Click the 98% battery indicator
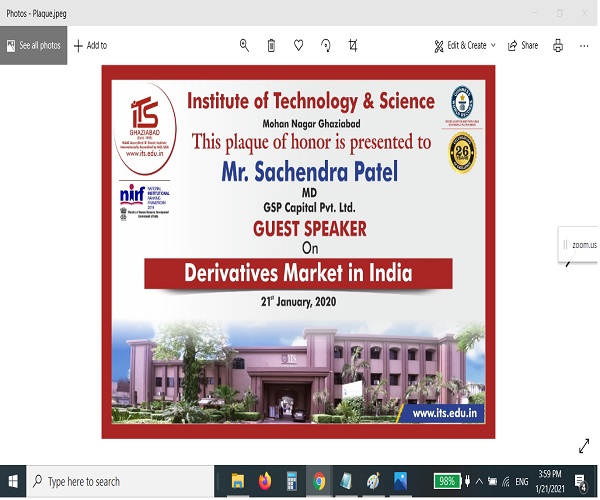The image size is (600, 500). (447, 481)
